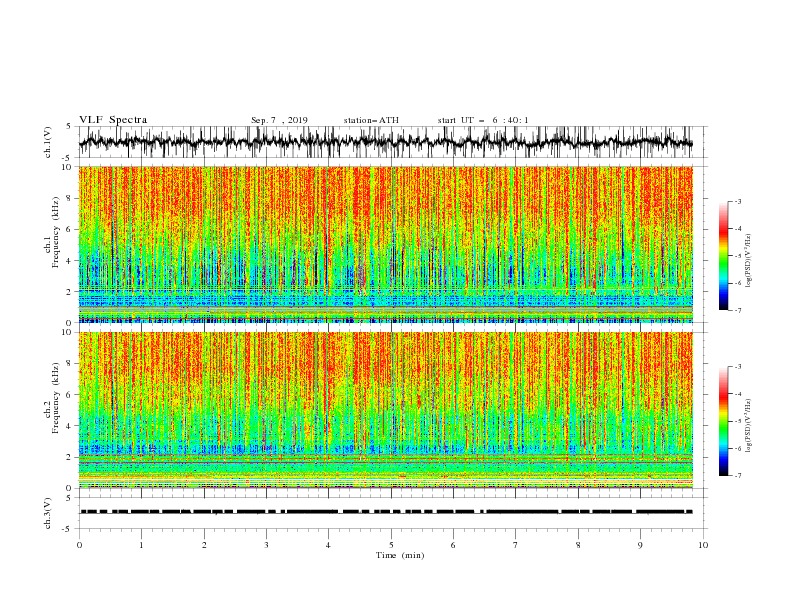Click the ch.2 colorbar "log(PSD)(V²/Hz)" label

click(748, 426)
